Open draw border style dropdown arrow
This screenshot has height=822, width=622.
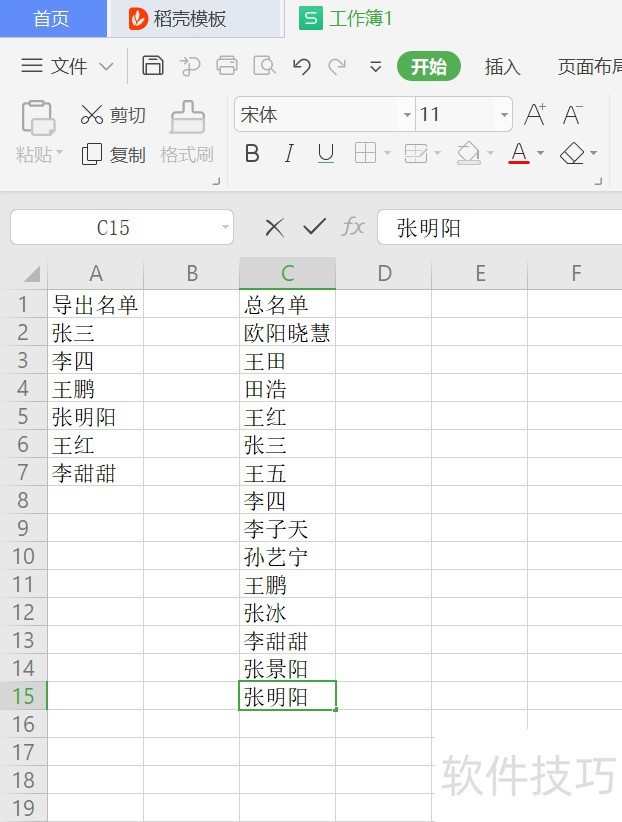pyautogui.click(x=437, y=153)
